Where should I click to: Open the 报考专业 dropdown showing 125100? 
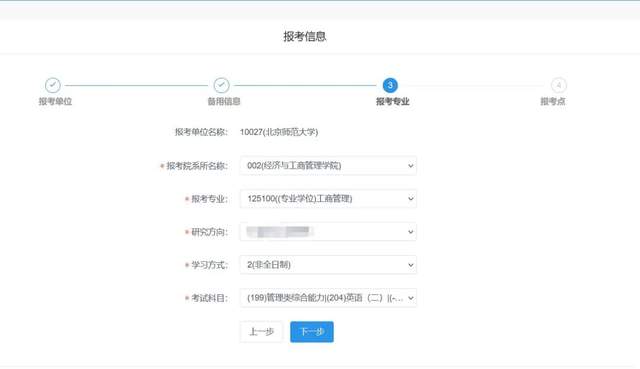click(328, 199)
